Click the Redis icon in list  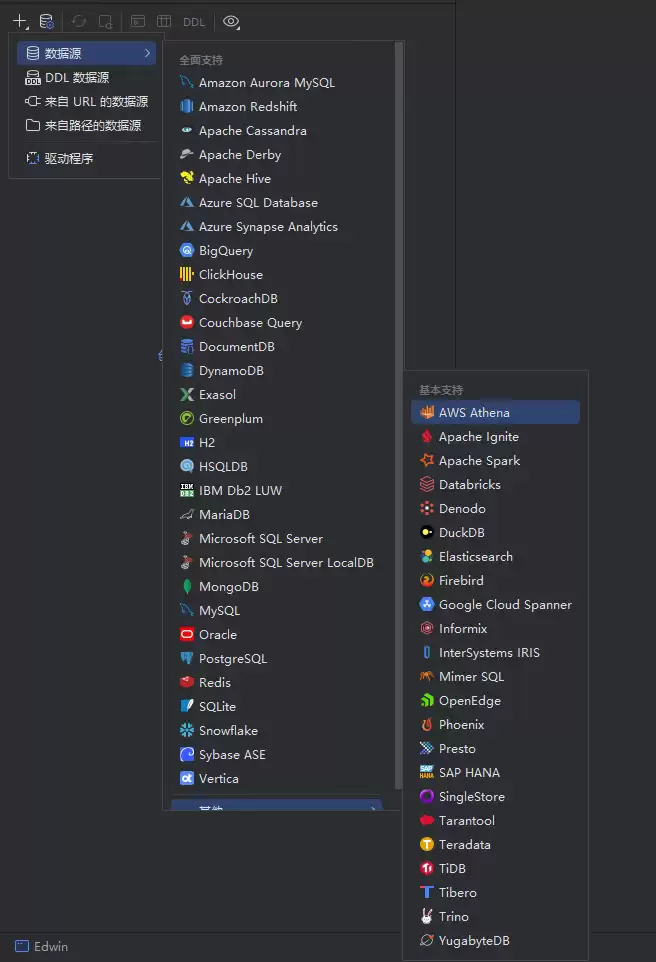coord(186,683)
